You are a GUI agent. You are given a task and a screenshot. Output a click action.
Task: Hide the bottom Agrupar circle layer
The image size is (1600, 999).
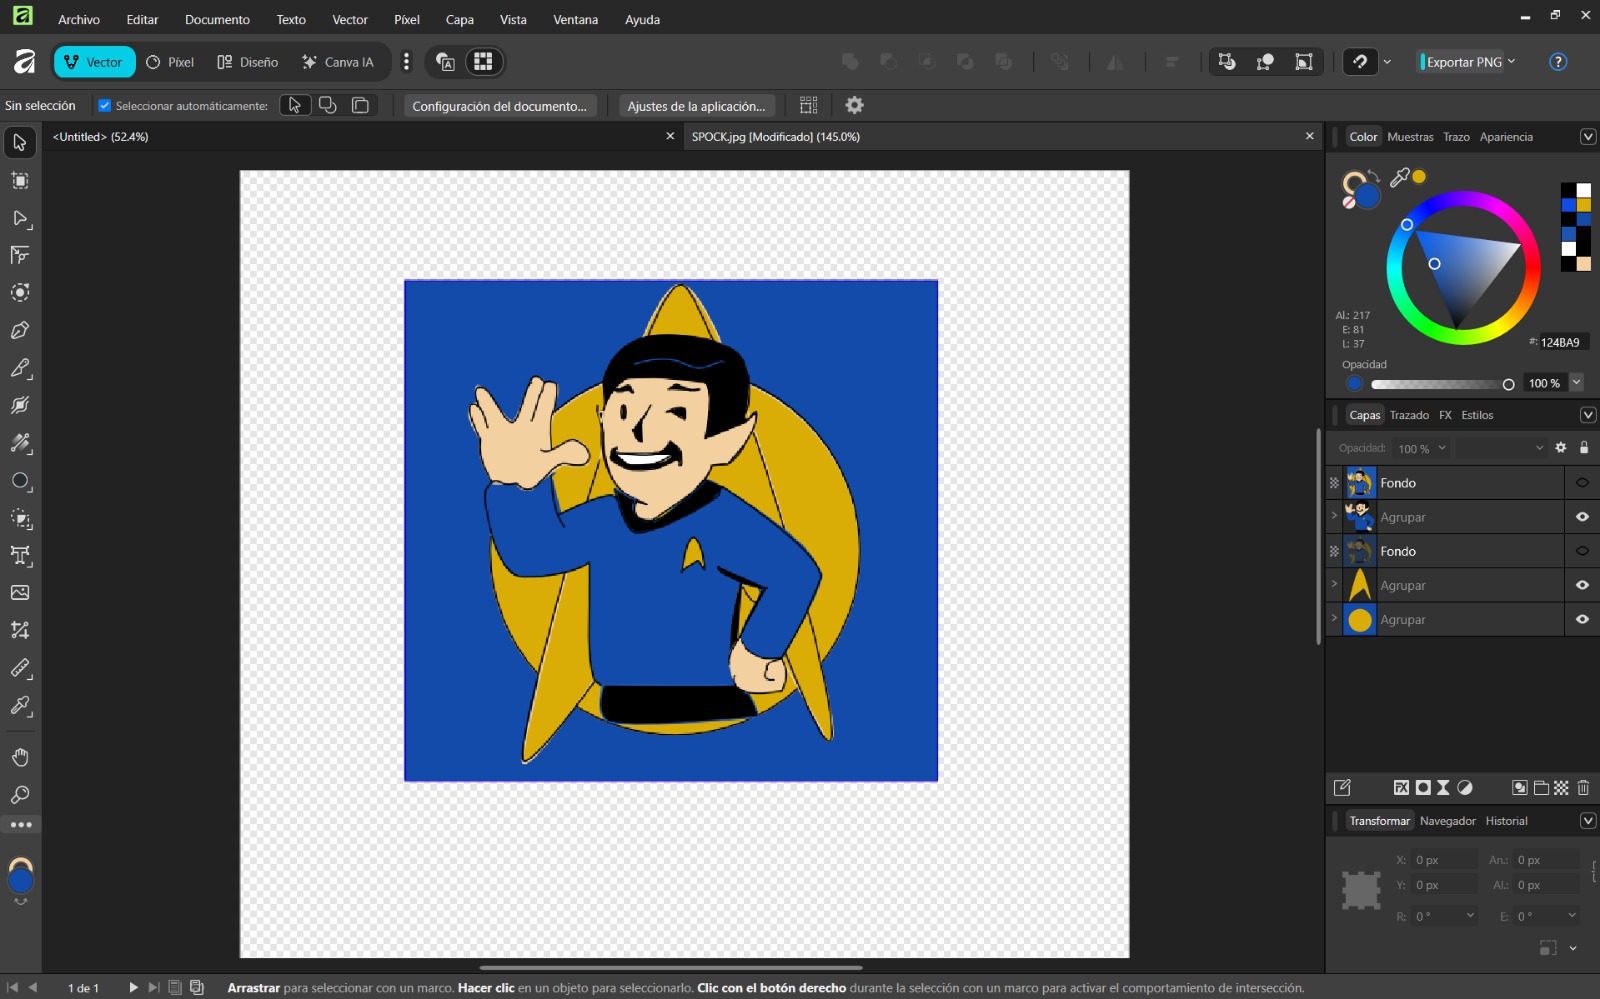point(1582,619)
